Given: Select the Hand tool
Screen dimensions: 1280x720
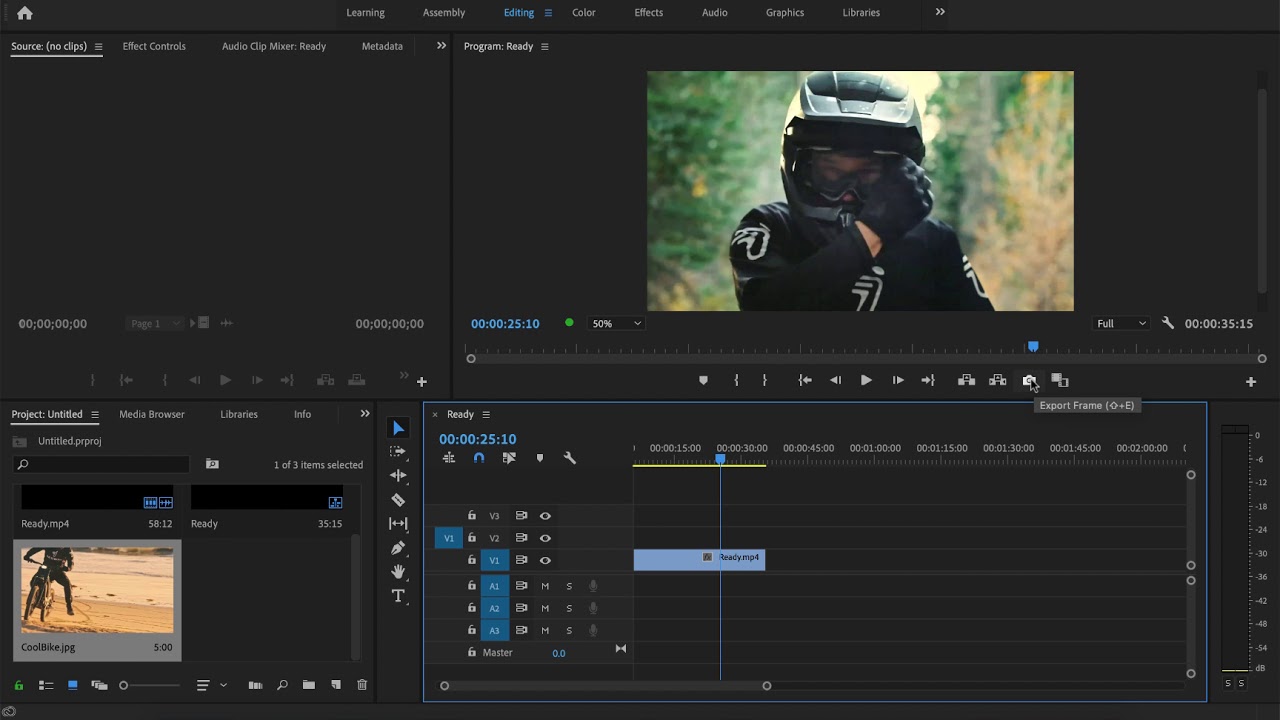Looking at the screenshot, I should tap(398, 572).
